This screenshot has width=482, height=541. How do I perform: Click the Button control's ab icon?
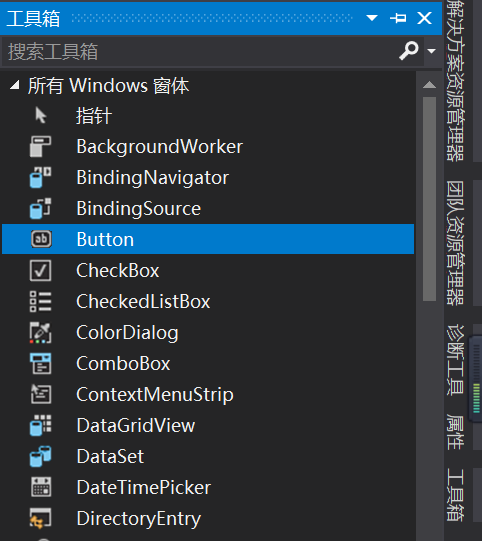pos(41,239)
